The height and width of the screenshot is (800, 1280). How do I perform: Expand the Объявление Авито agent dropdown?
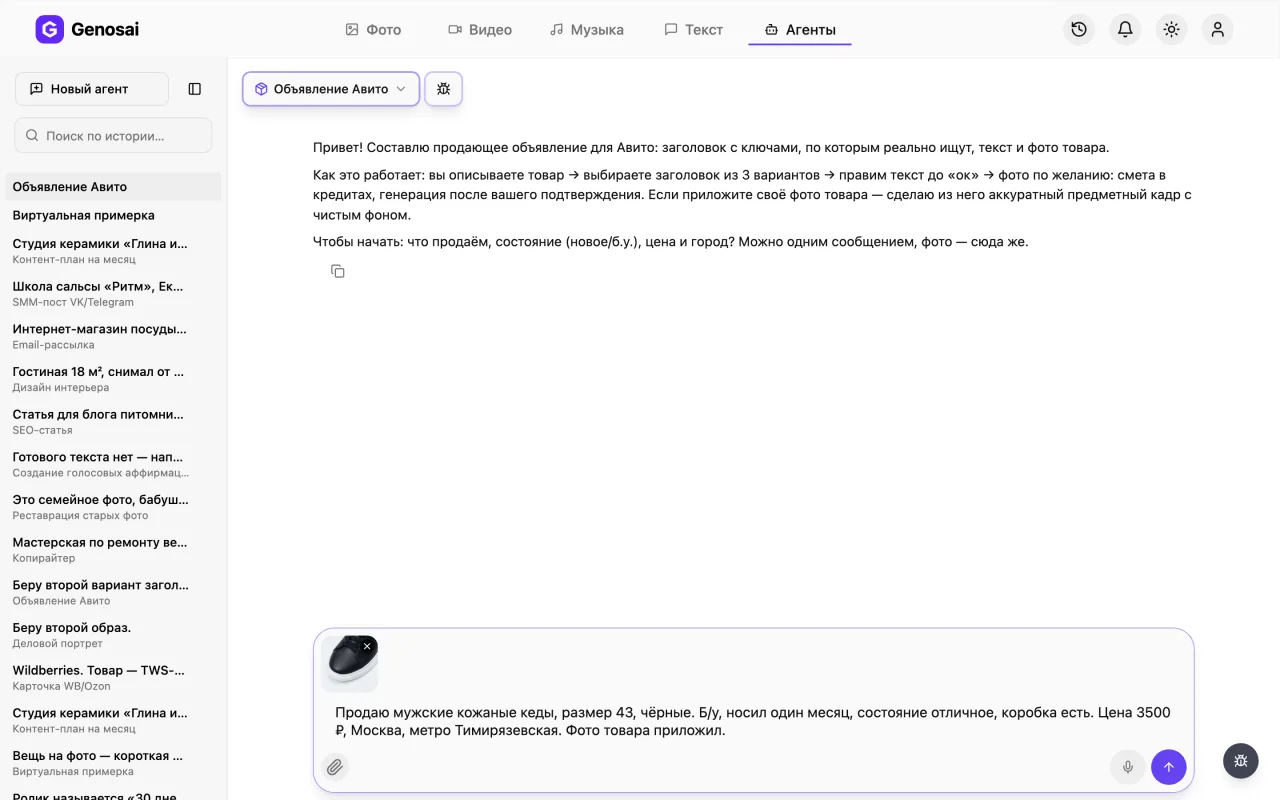[331, 89]
